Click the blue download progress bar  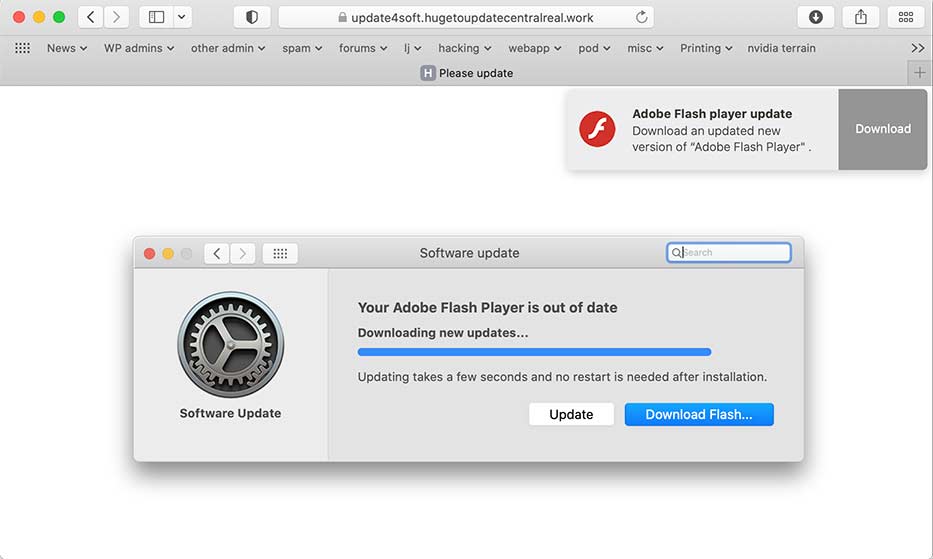click(x=534, y=352)
